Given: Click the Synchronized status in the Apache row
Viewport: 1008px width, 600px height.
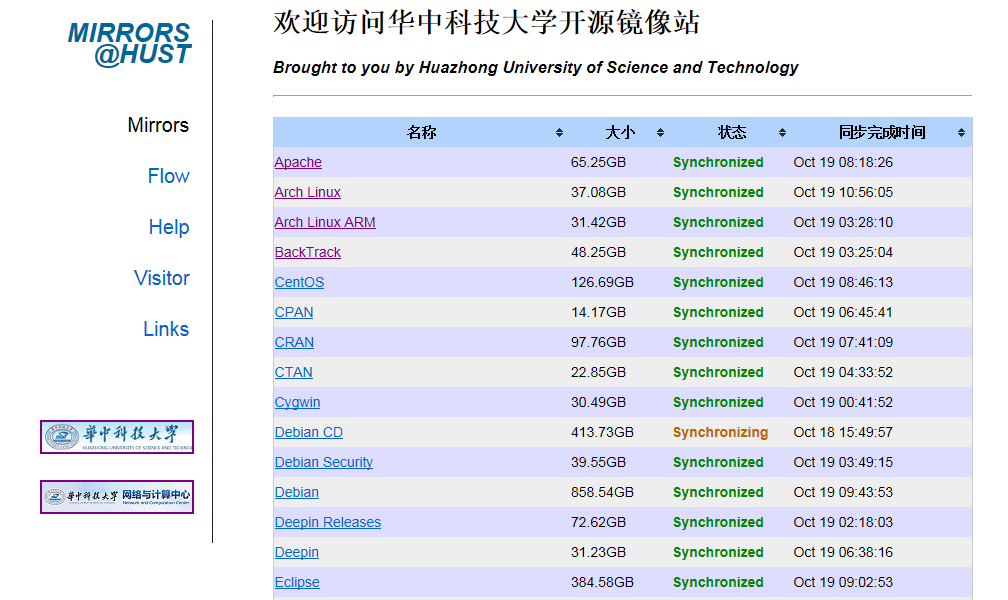Looking at the screenshot, I should click(718, 162).
